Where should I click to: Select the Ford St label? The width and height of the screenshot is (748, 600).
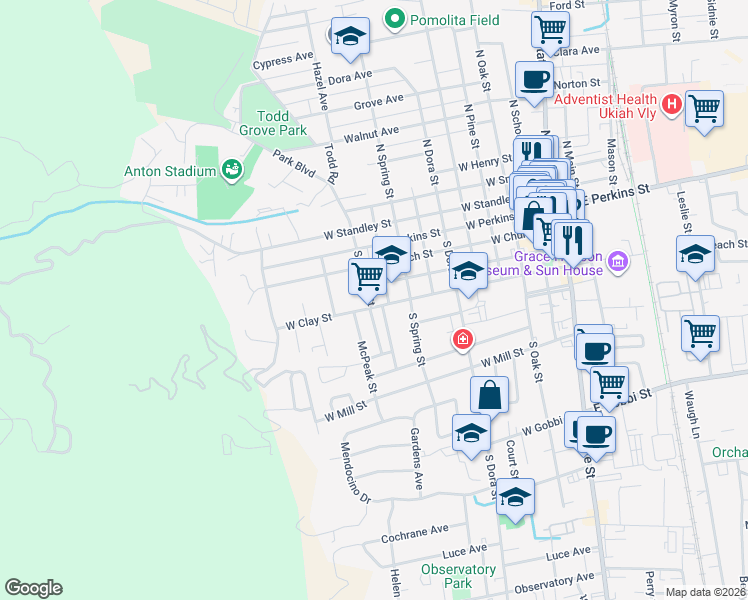coord(567,5)
